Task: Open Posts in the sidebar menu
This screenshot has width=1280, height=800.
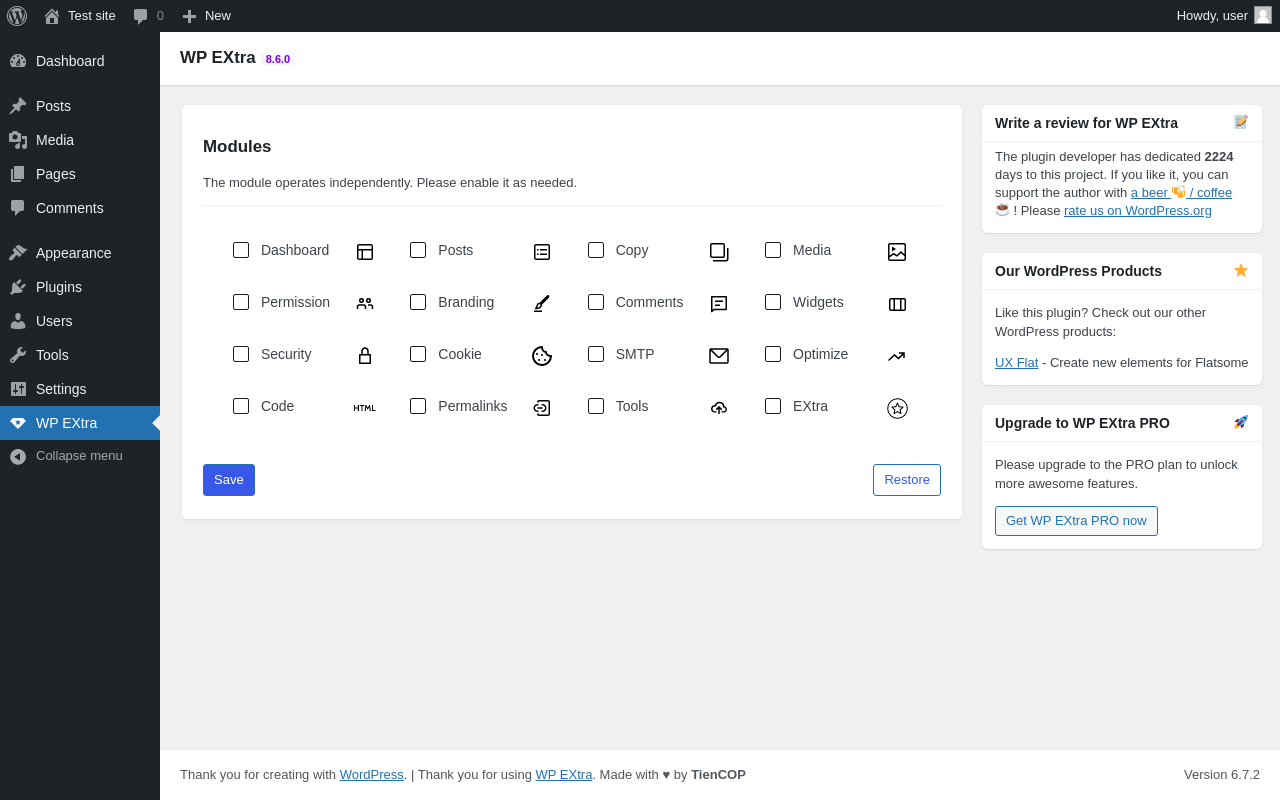Action: [80, 106]
